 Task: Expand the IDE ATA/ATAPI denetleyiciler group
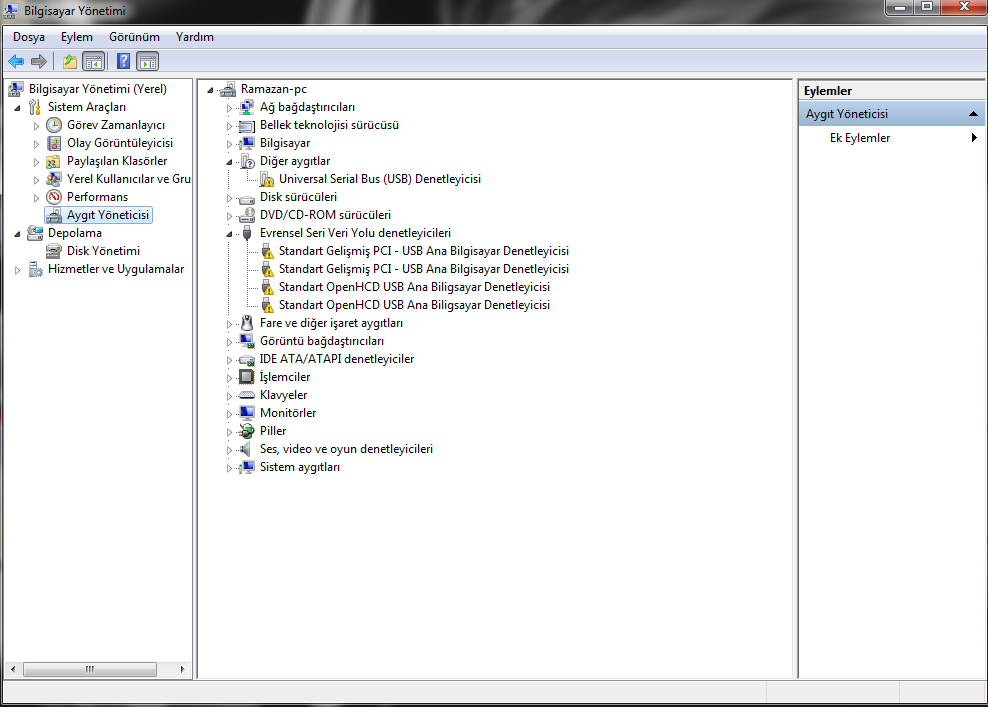(229, 360)
